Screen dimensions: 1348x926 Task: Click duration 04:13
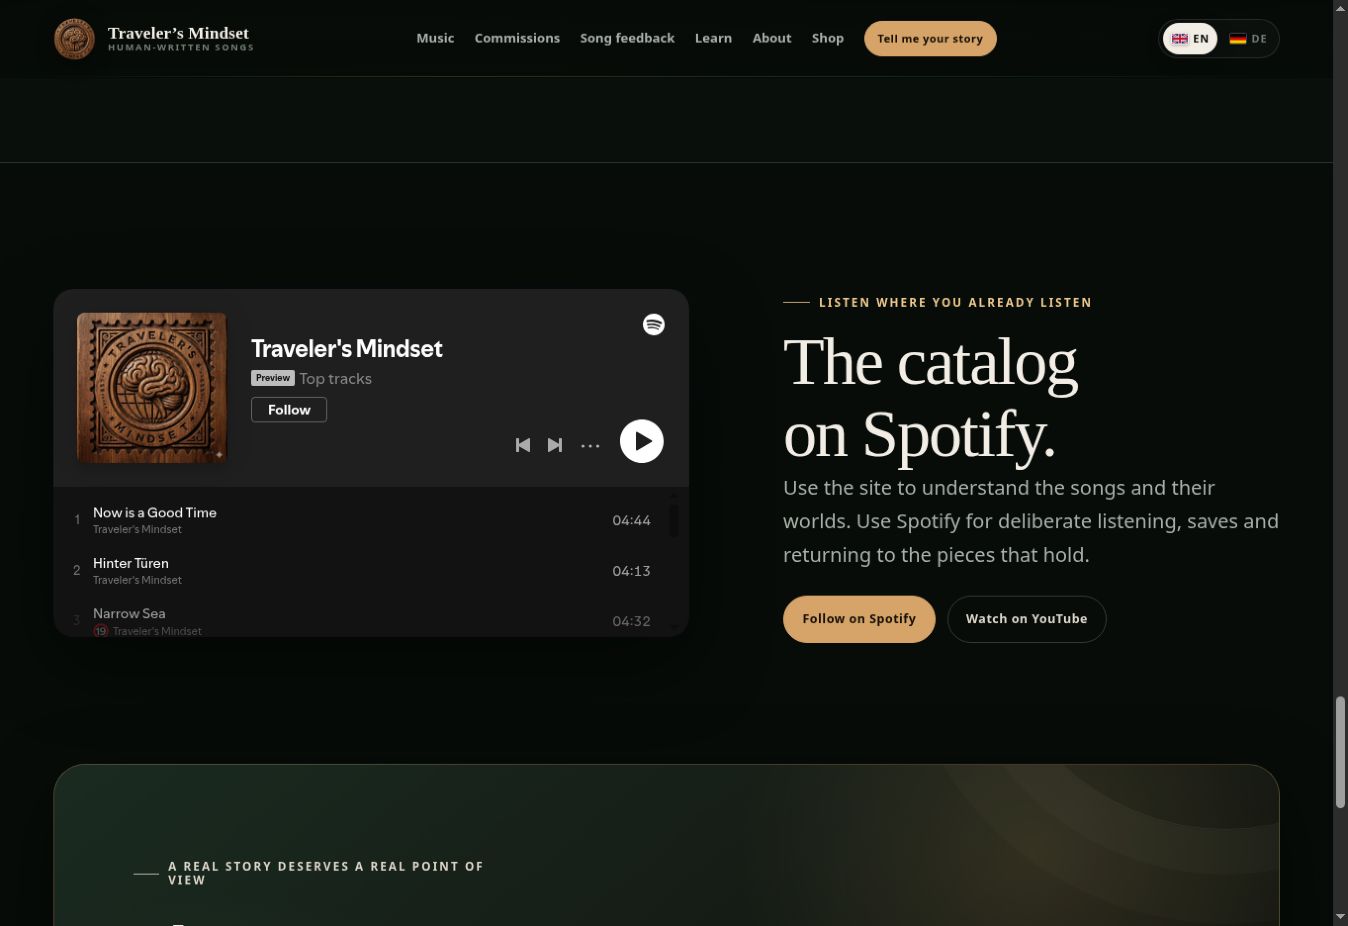[631, 571]
